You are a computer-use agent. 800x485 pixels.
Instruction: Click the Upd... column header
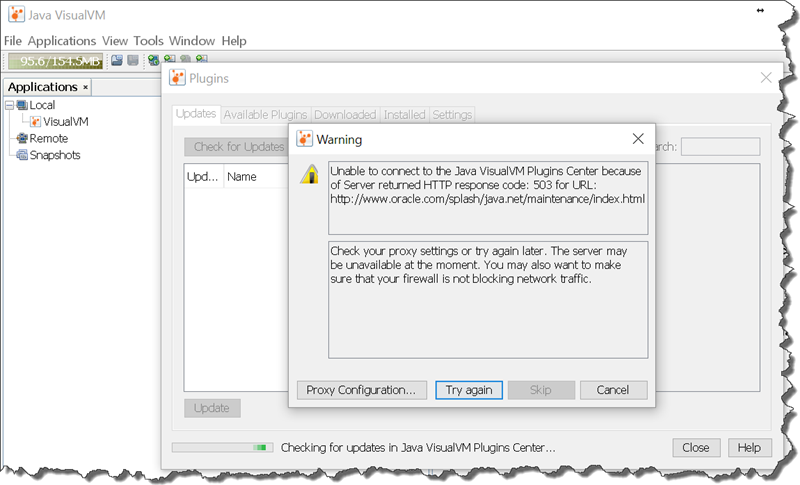click(x=203, y=176)
